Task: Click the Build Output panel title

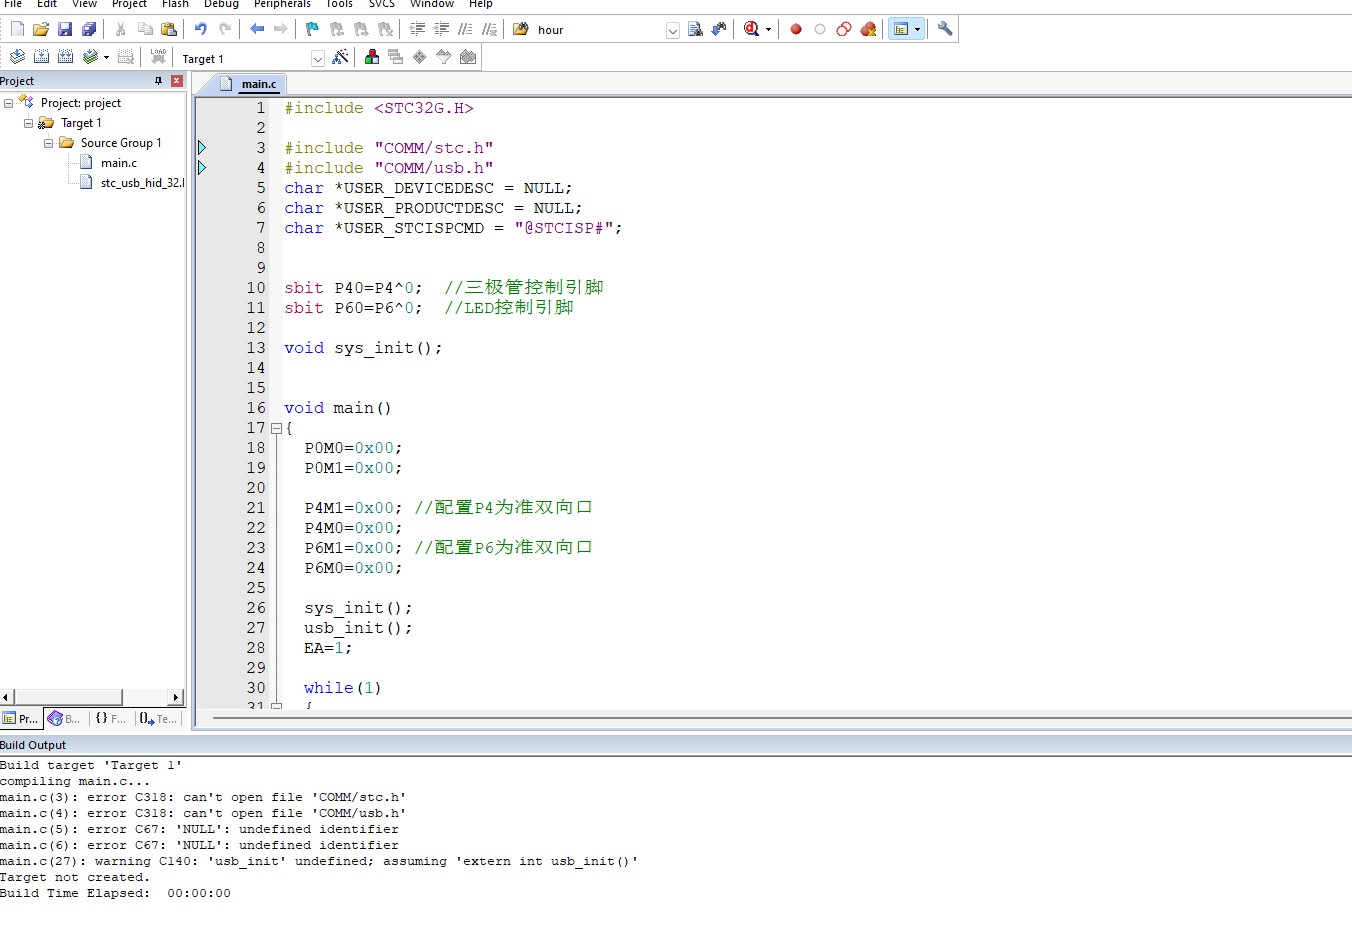Action: click(x=33, y=745)
